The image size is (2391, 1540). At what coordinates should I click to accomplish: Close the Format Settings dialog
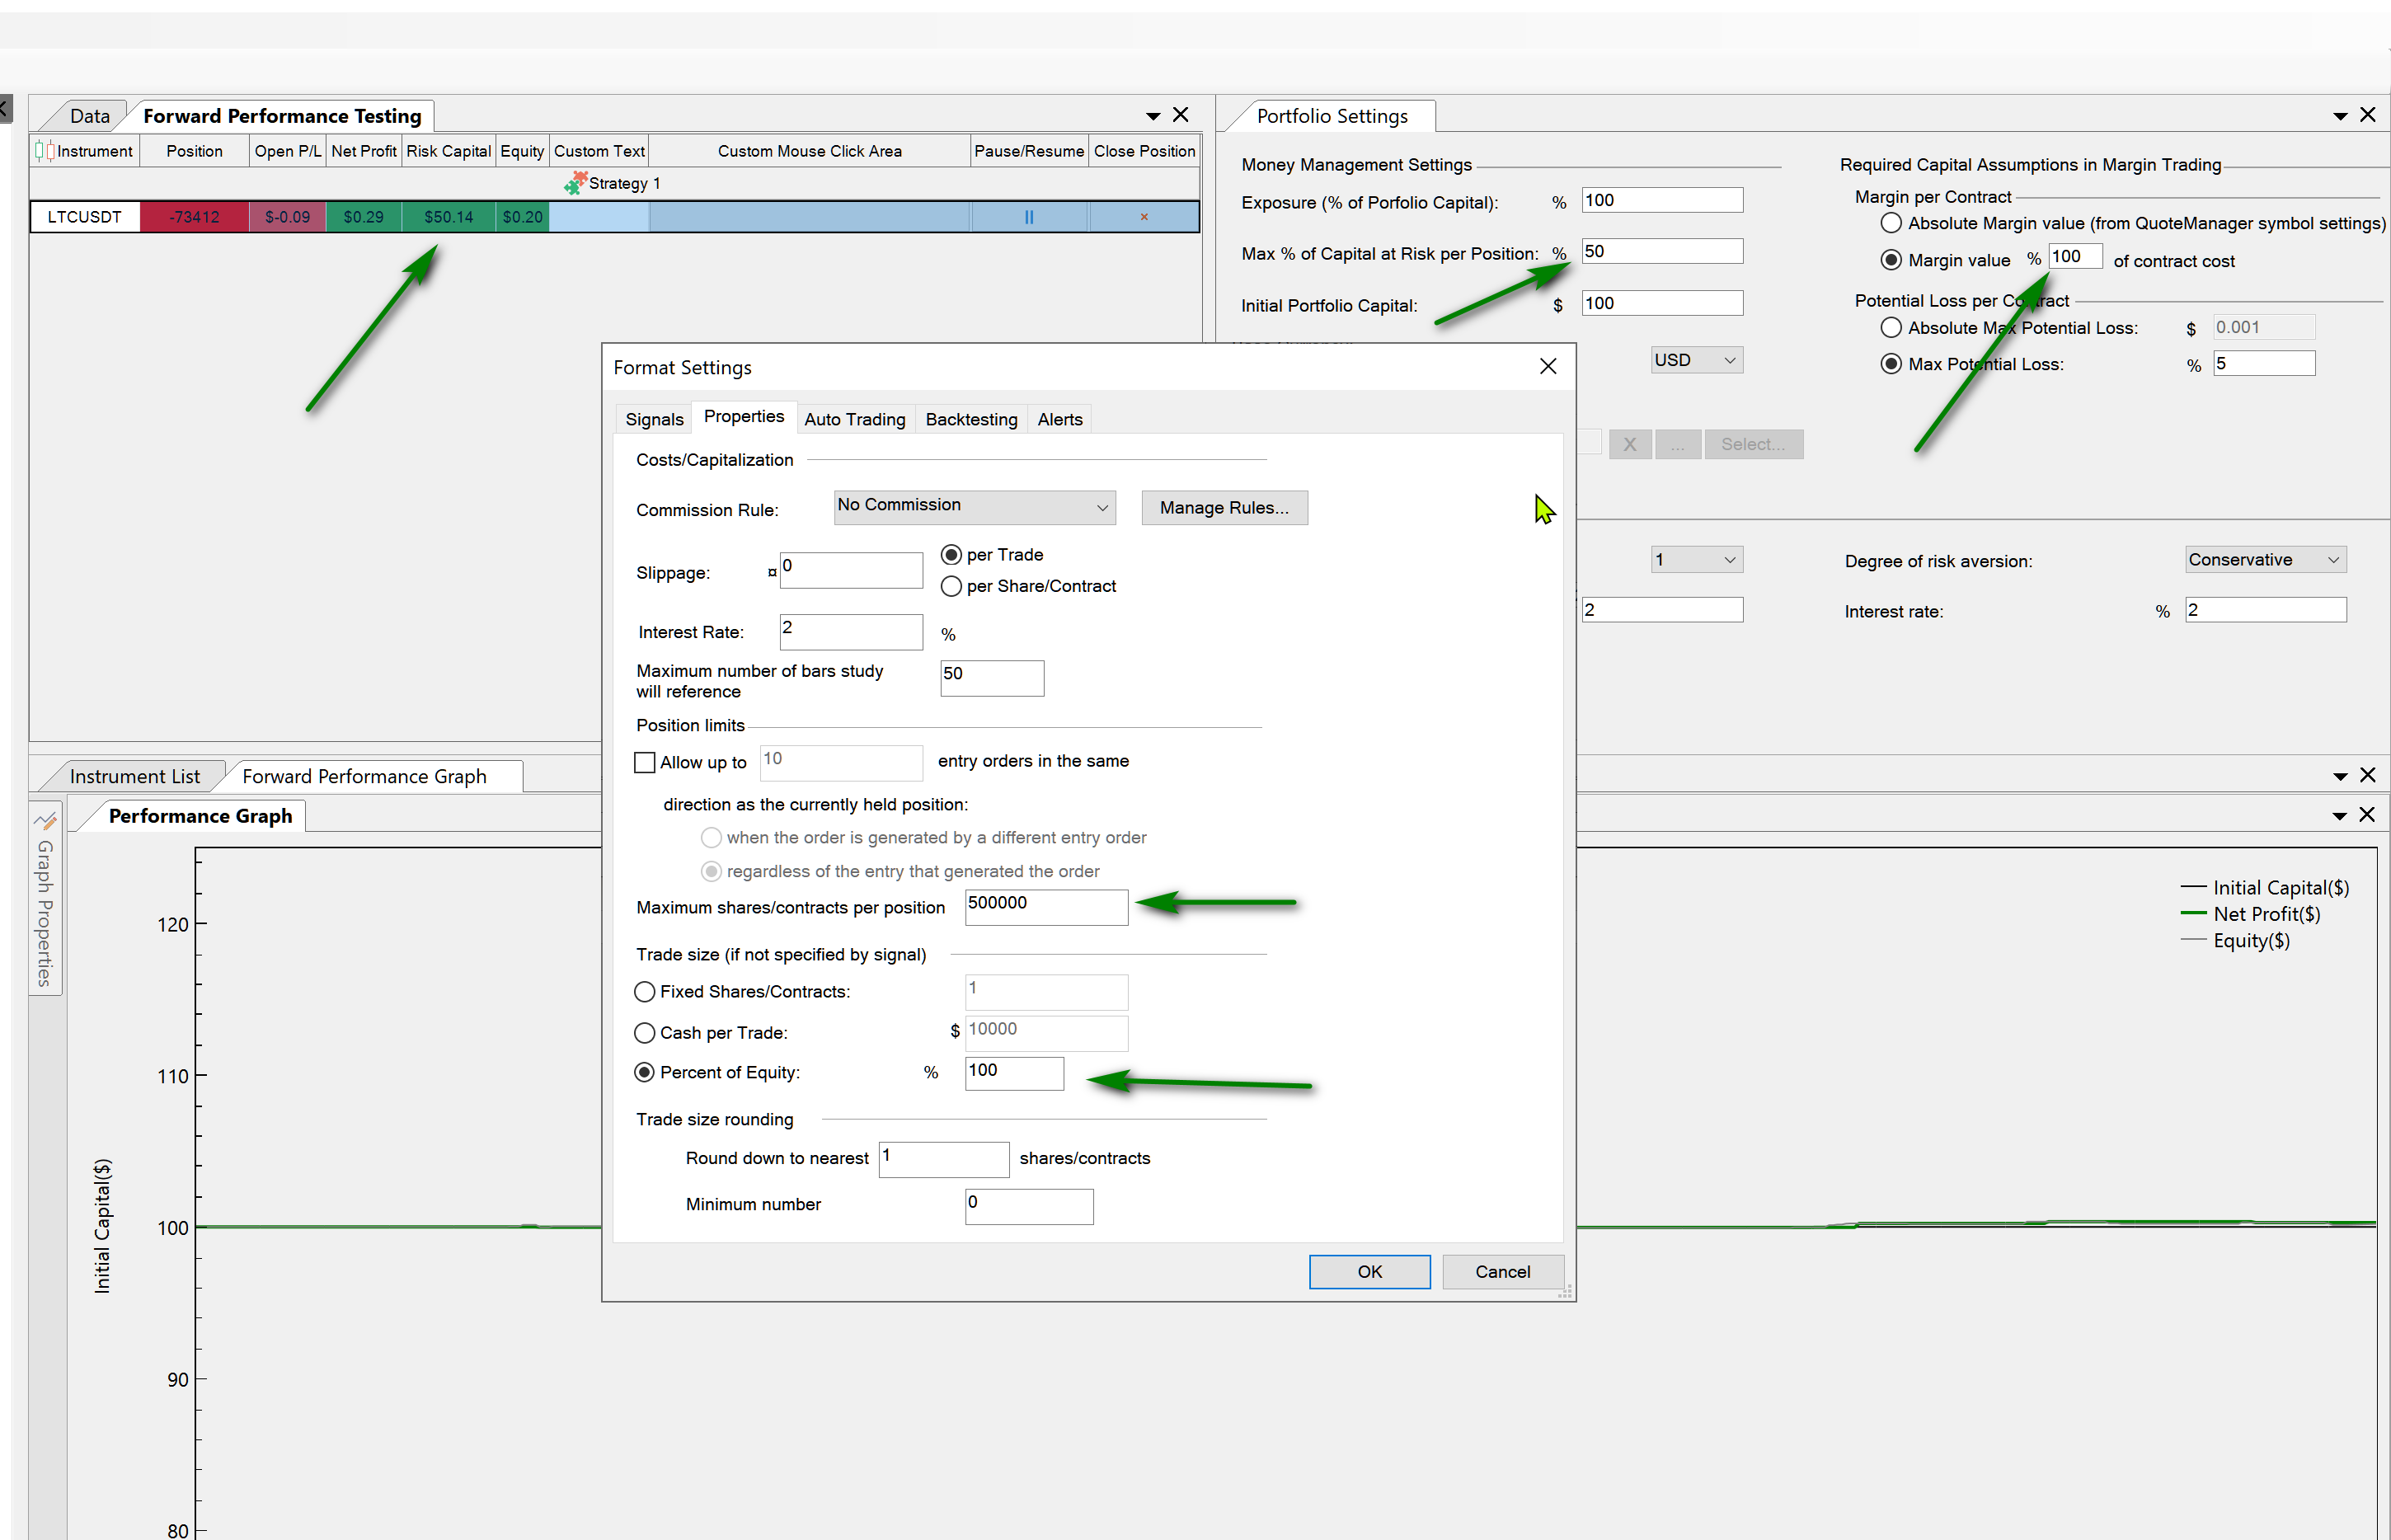[1547, 367]
